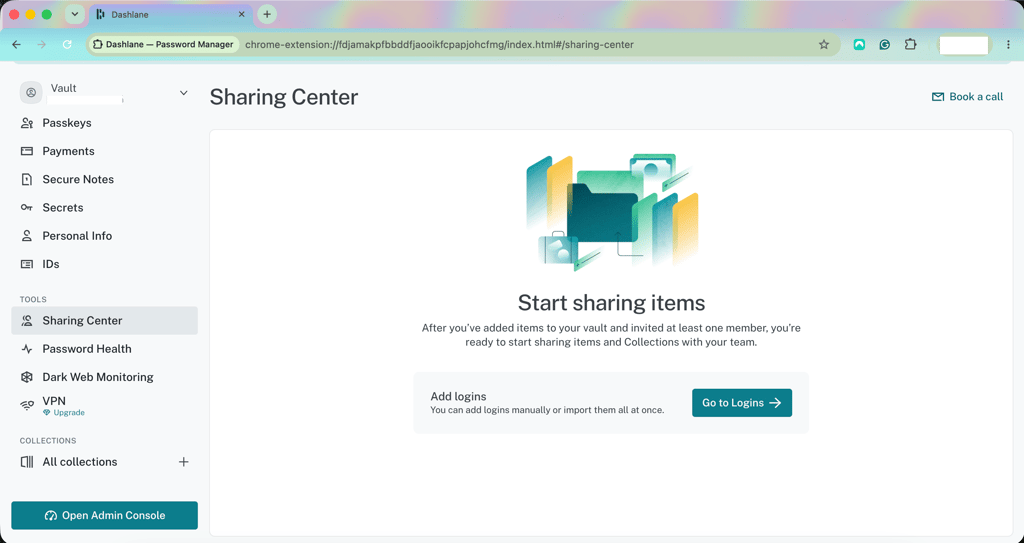Expand the Vault account dropdown chevron

(x=184, y=93)
